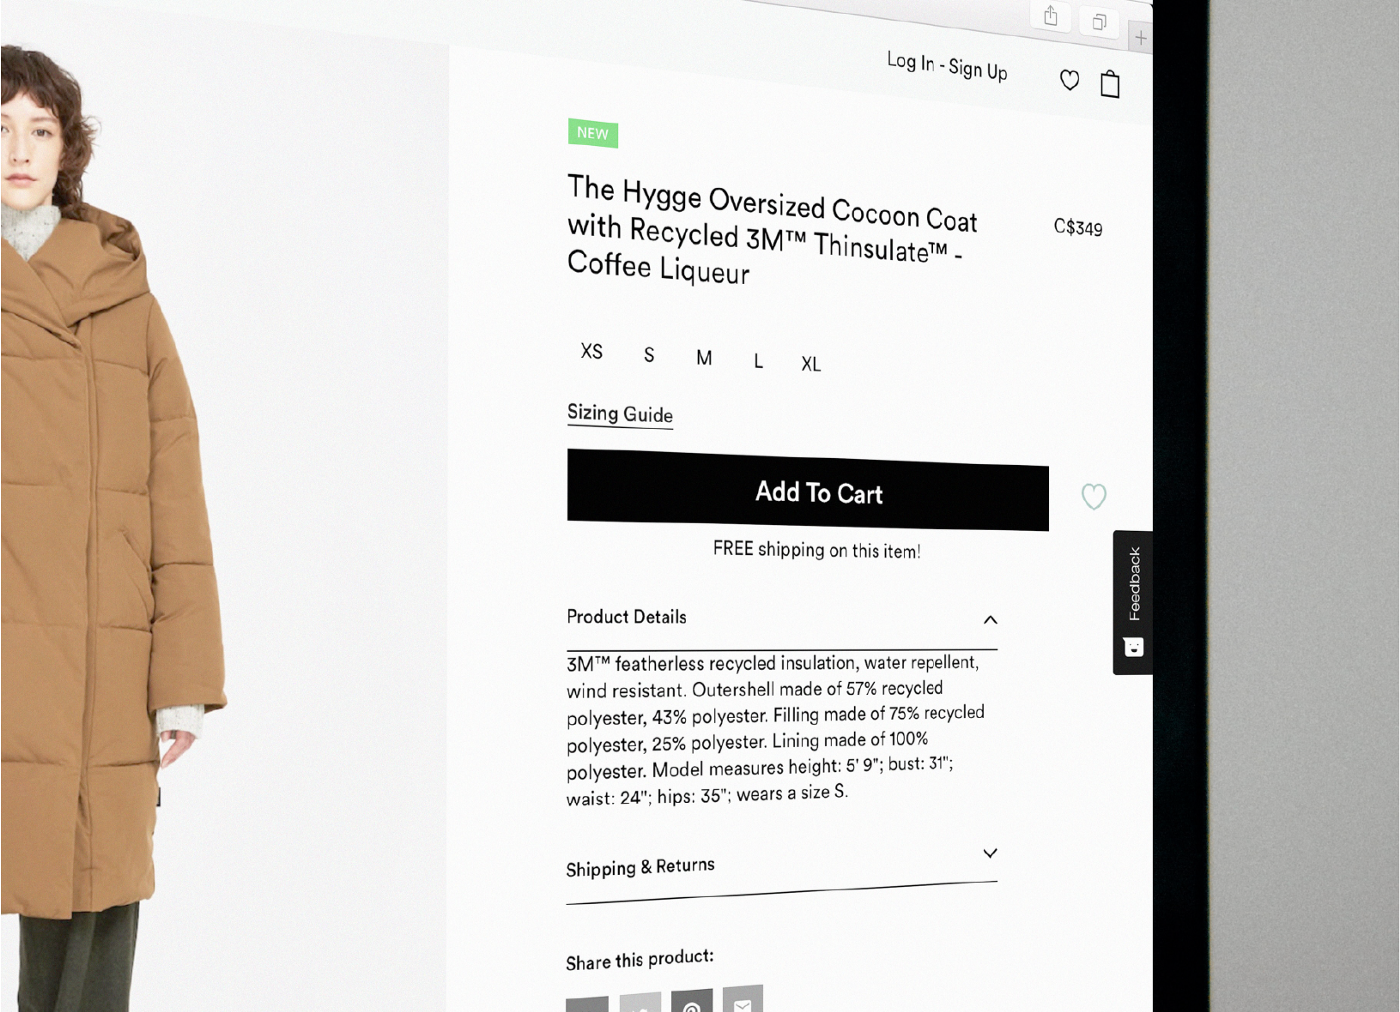Expand the Shipping & Returns chevron
This screenshot has width=1400, height=1012.
click(990, 853)
